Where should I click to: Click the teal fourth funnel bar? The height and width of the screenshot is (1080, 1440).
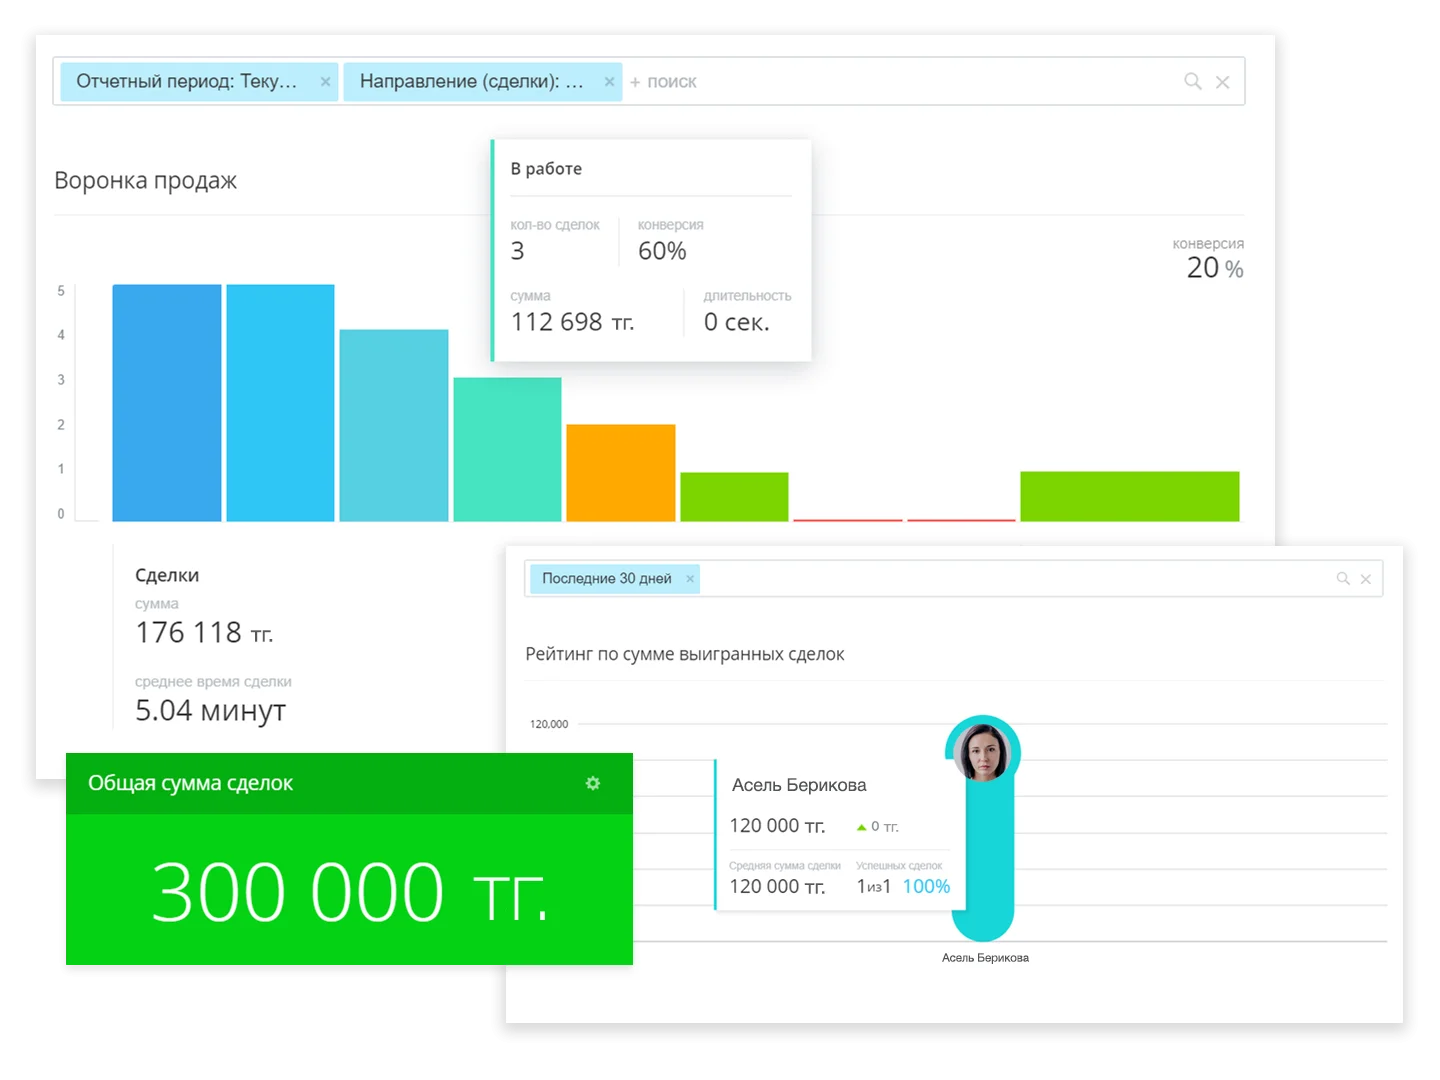[x=507, y=449]
